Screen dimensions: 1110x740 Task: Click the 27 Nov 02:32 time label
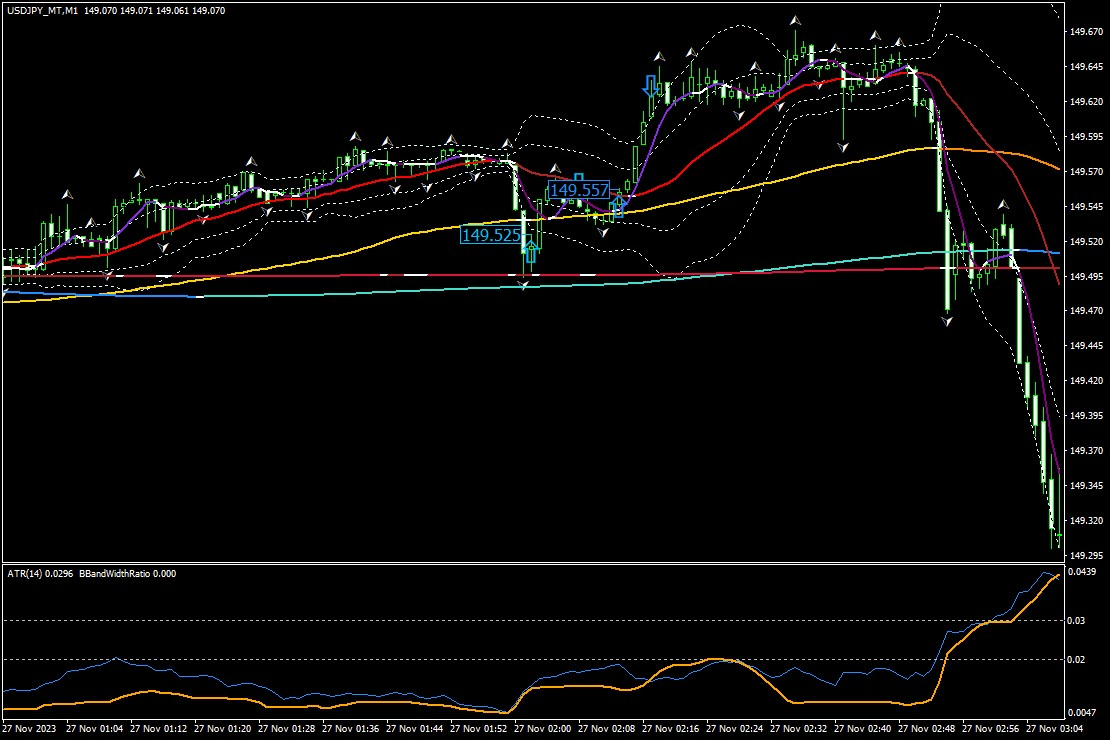pyautogui.click(x=799, y=729)
